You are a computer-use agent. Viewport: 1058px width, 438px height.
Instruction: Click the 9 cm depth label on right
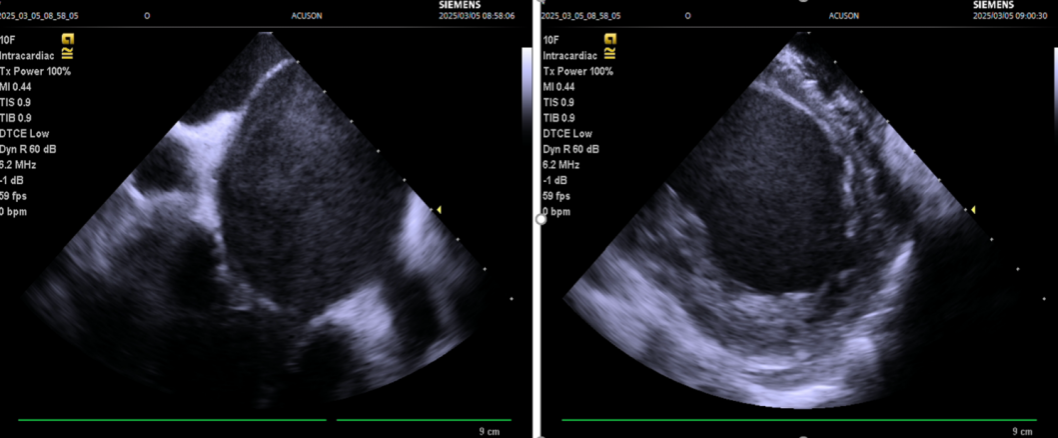[1022, 431]
